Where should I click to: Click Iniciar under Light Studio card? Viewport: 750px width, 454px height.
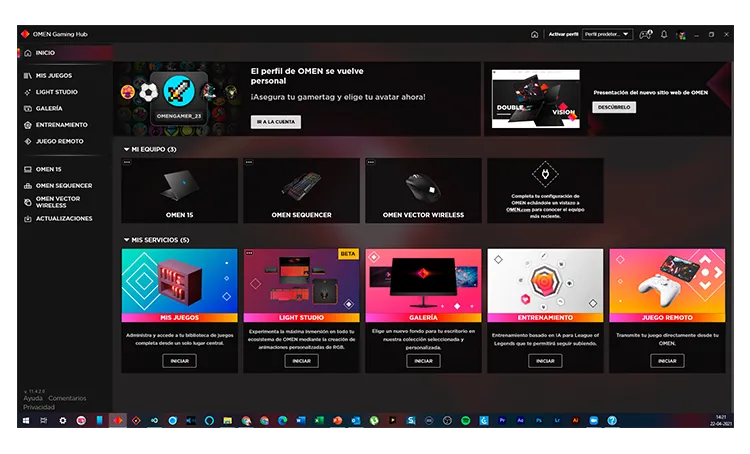pyautogui.click(x=301, y=361)
